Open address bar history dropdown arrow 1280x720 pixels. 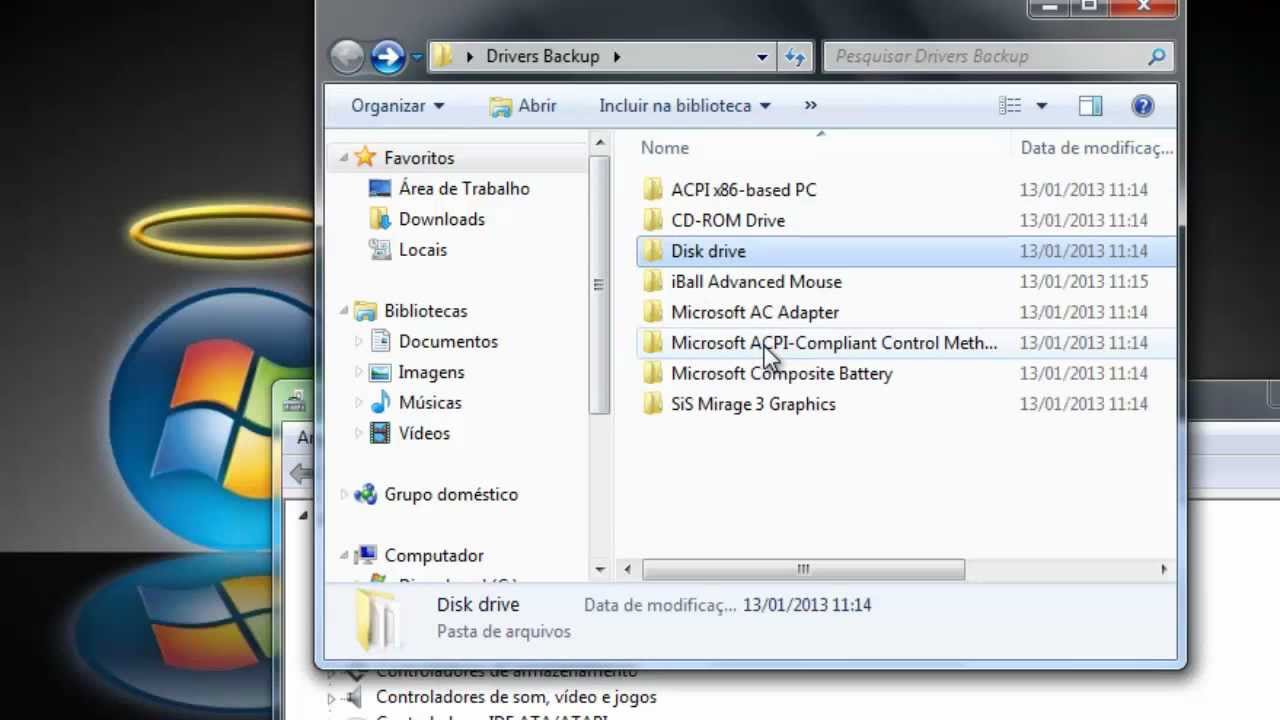[762, 57]
